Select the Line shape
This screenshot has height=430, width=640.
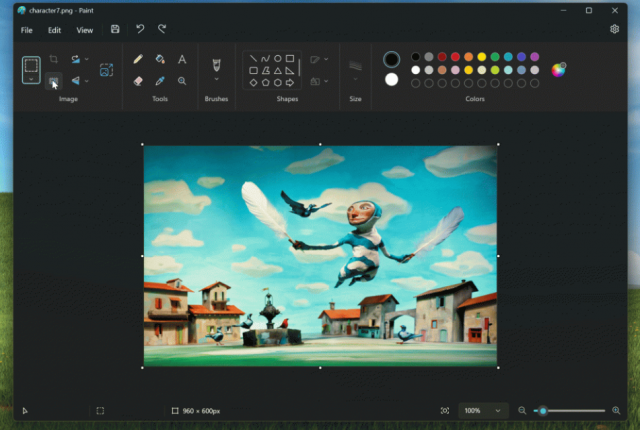coord(253,58)
